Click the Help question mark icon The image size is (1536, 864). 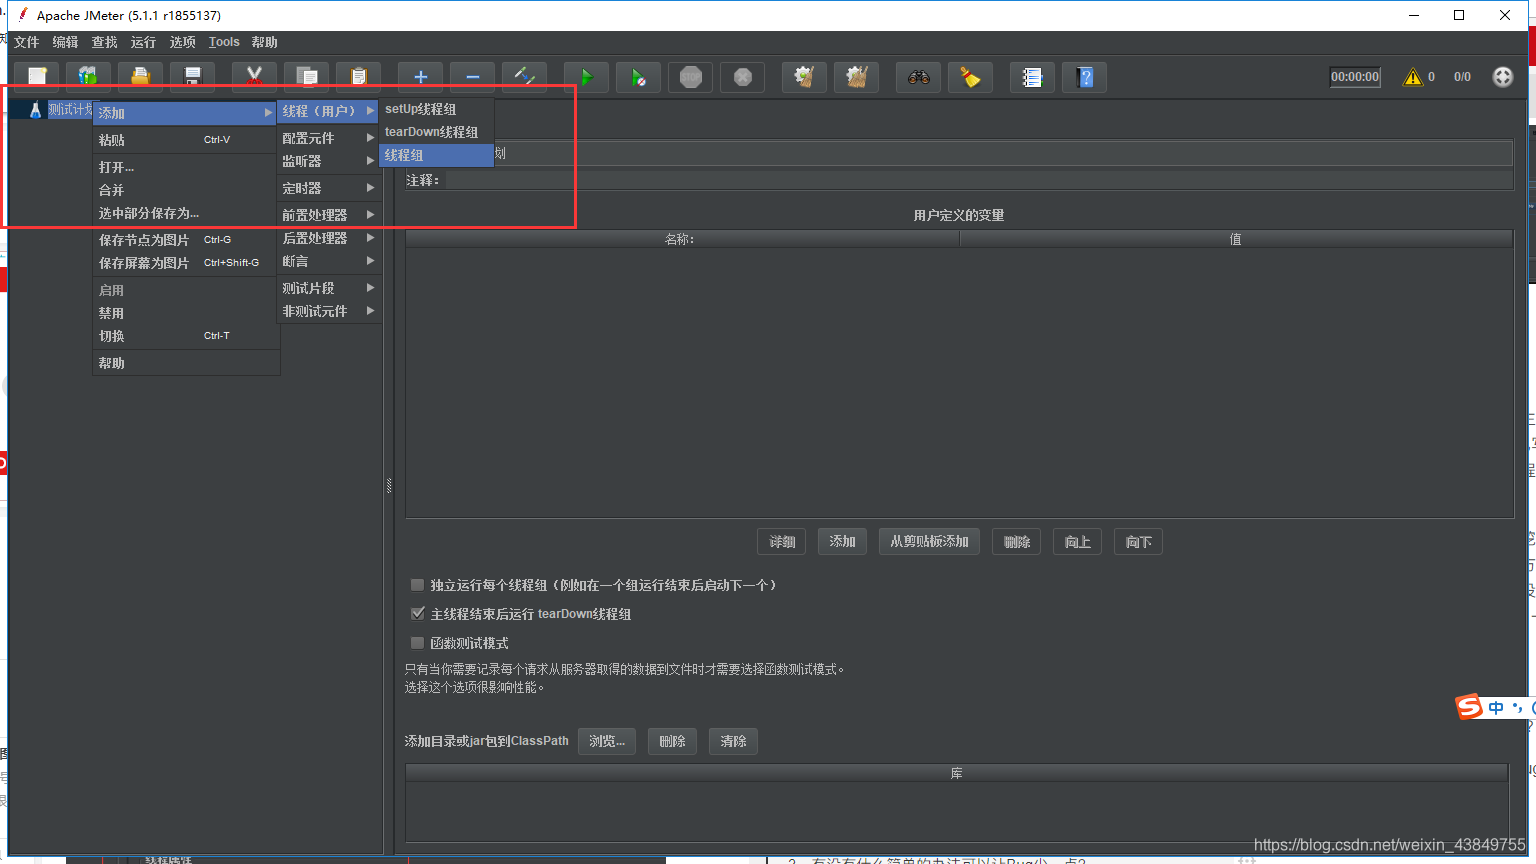(x=1085, y=77)
